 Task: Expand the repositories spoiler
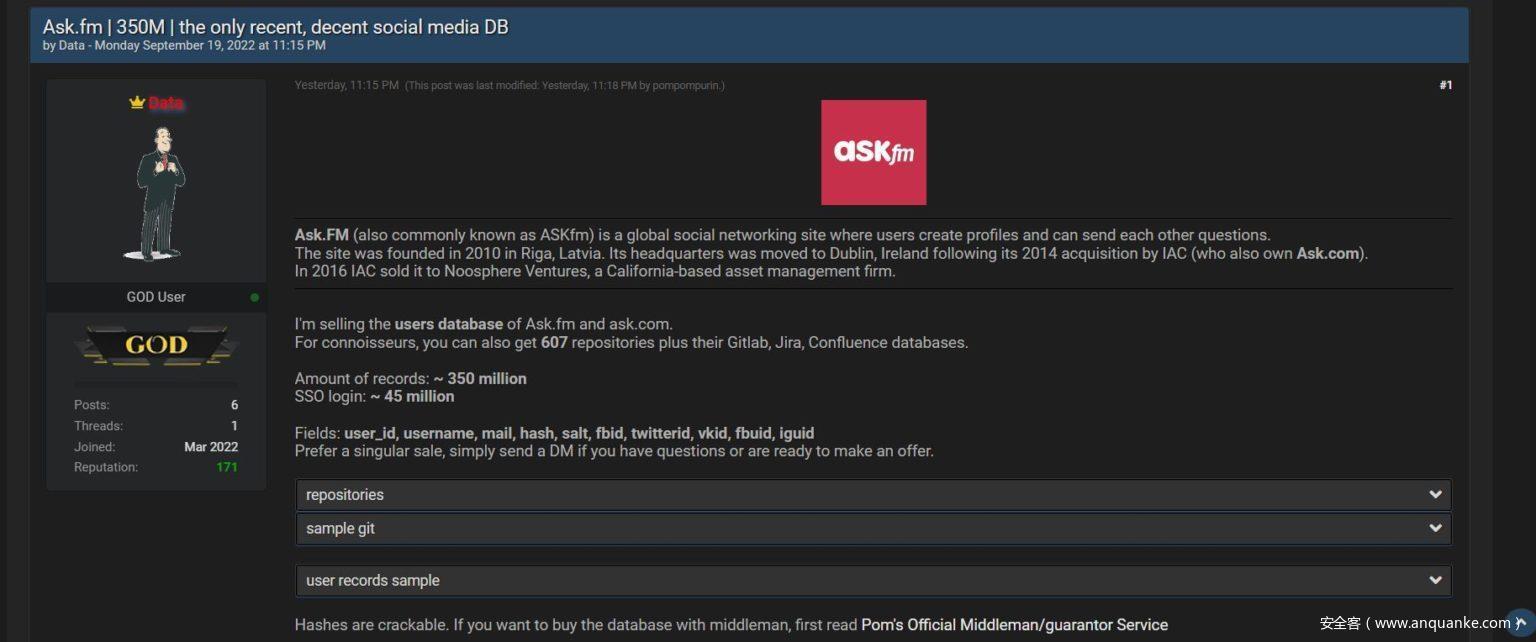tap(873, 495)
